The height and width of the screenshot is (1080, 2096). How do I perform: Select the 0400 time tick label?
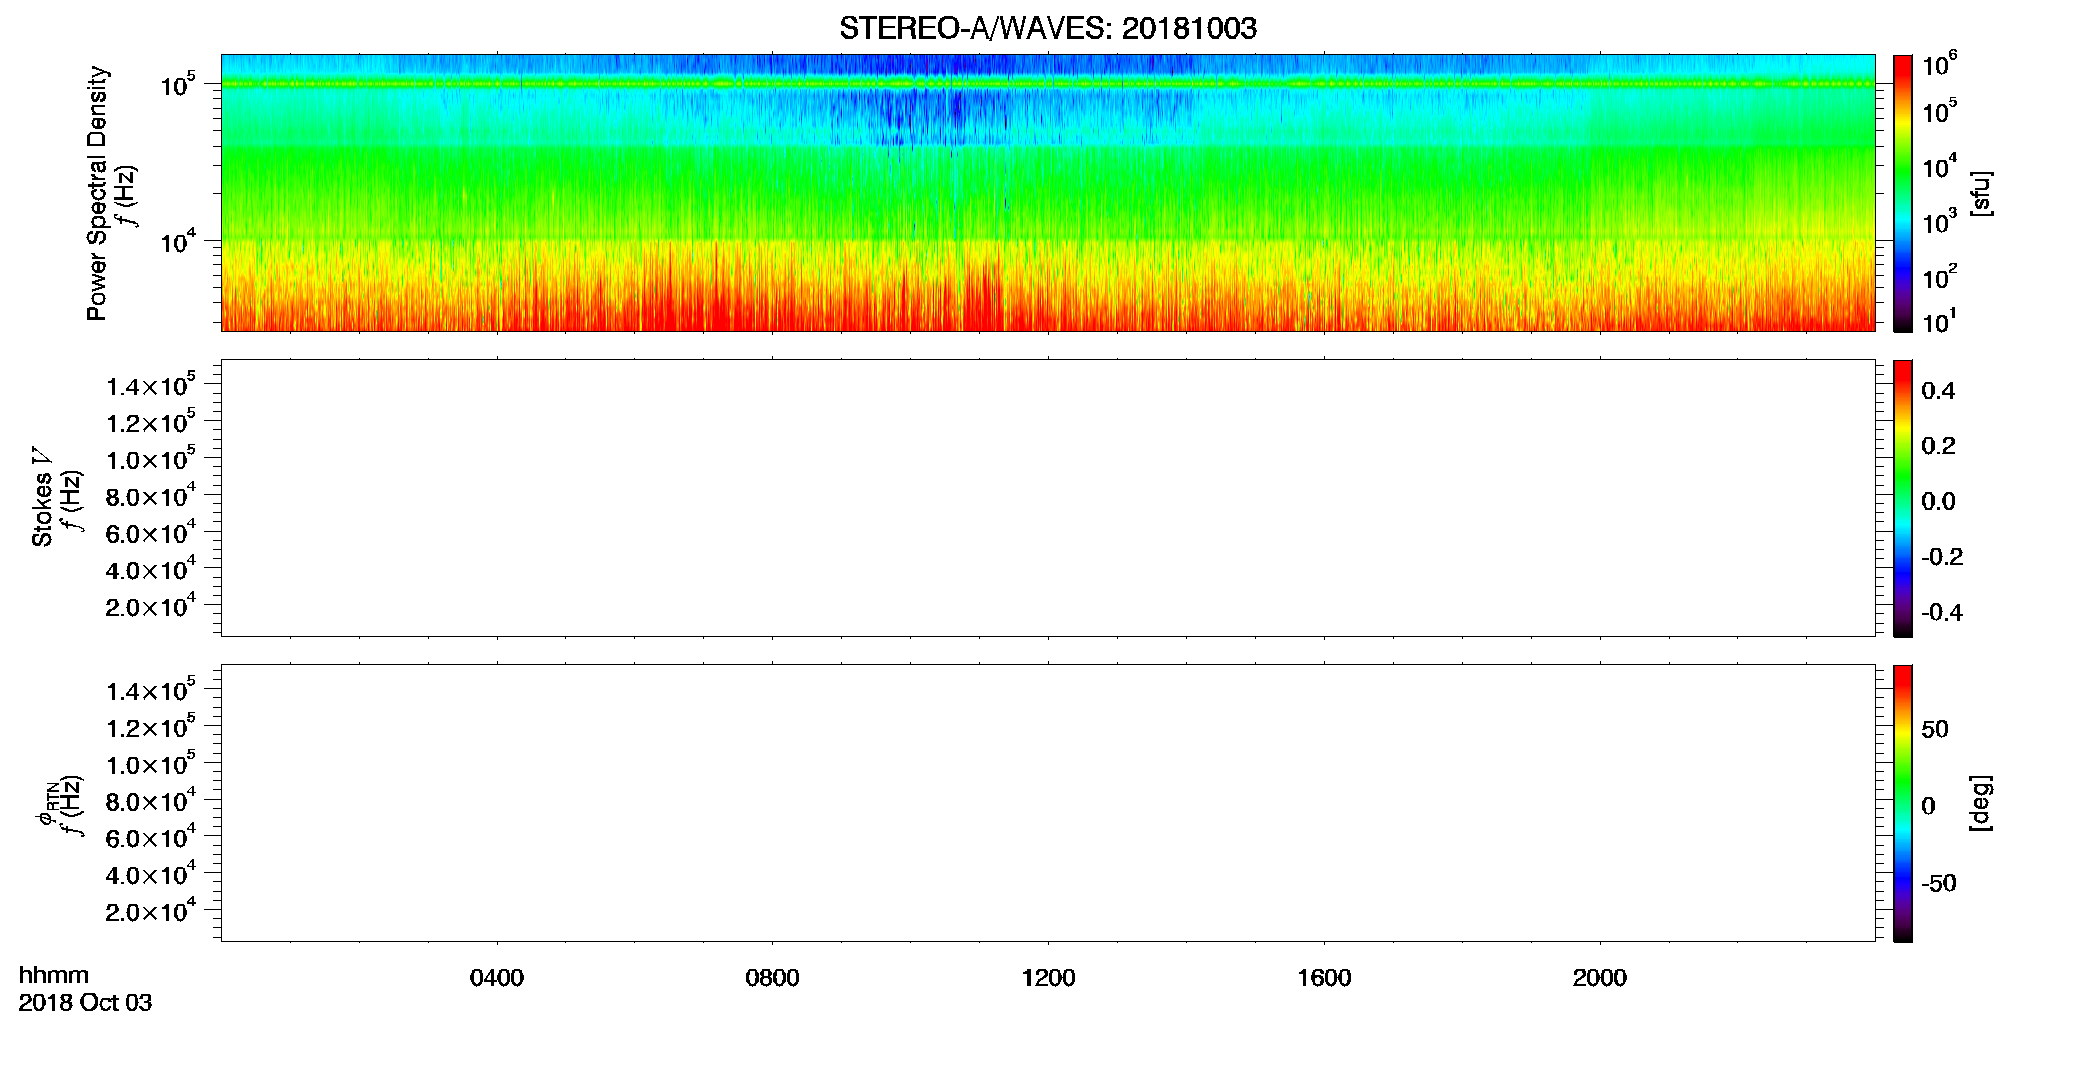[497, 978]
